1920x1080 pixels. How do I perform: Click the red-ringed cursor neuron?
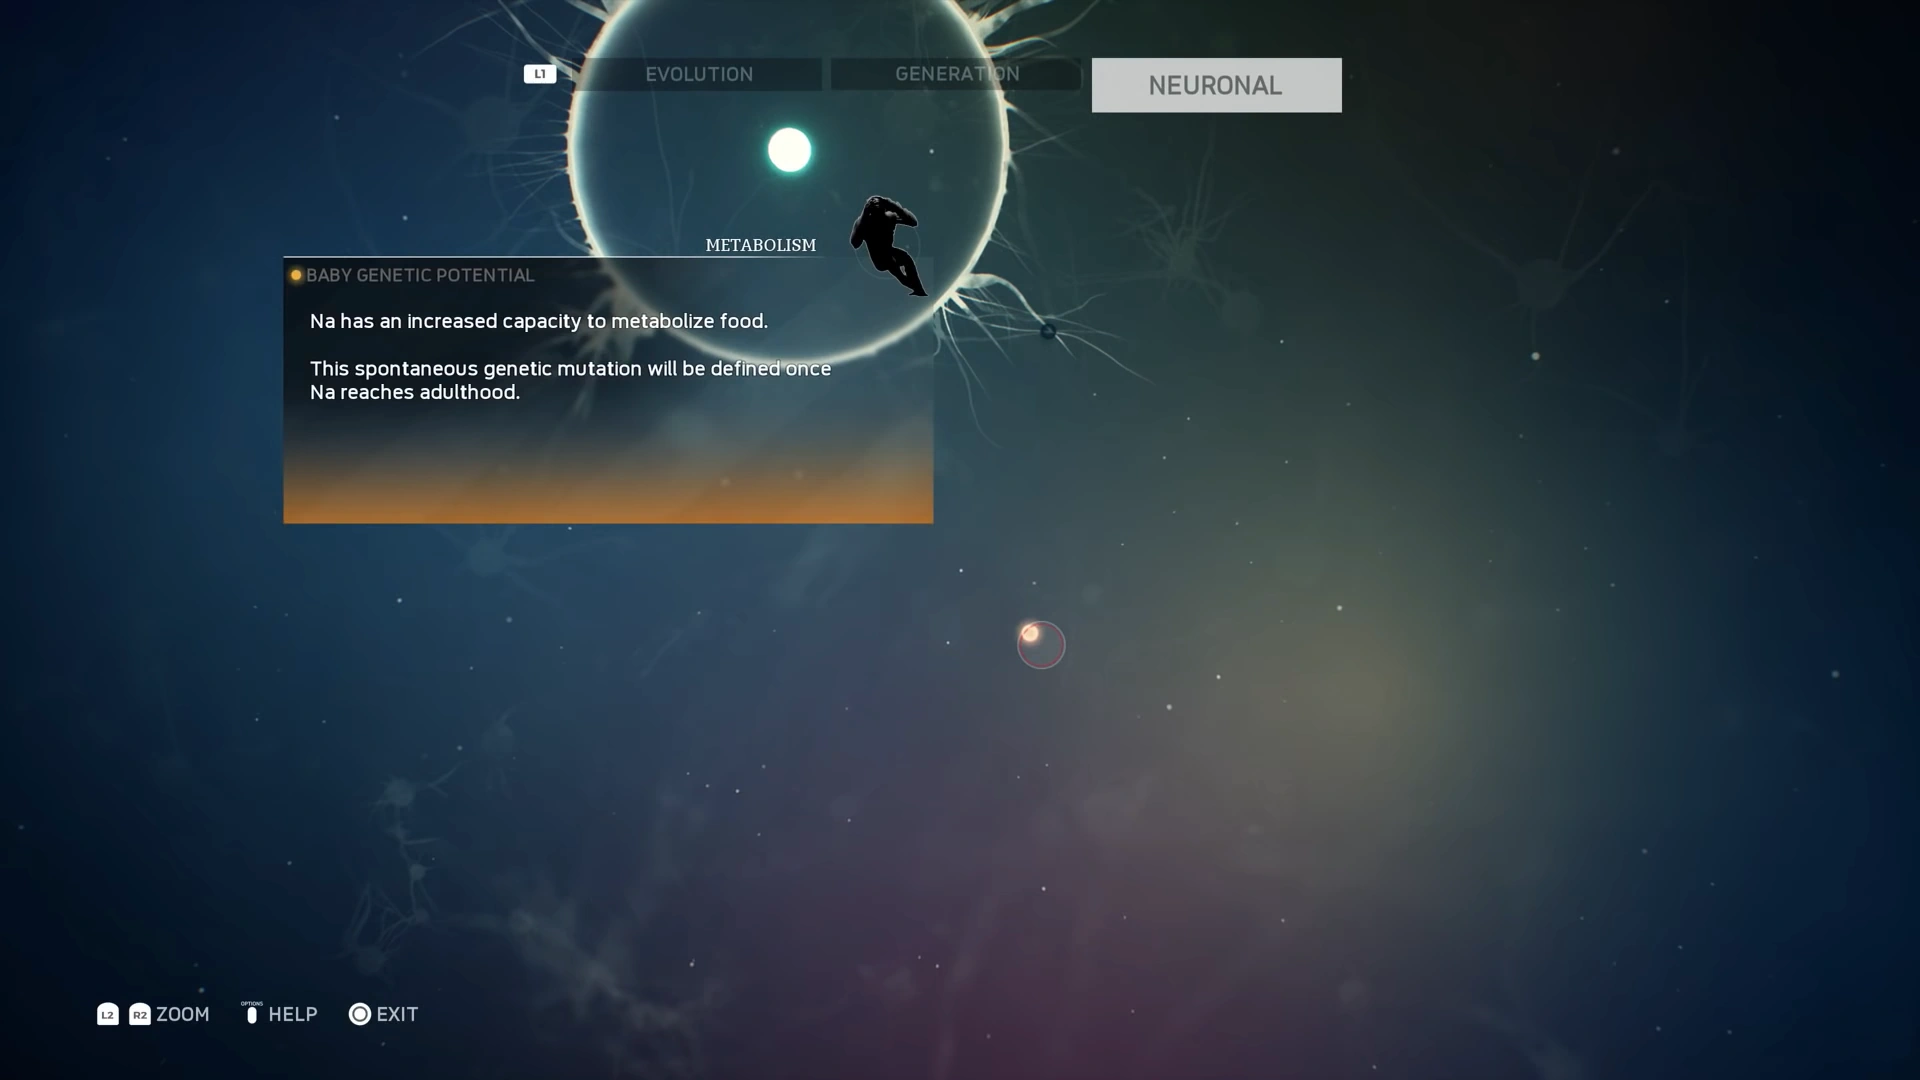pos(1040,645)
